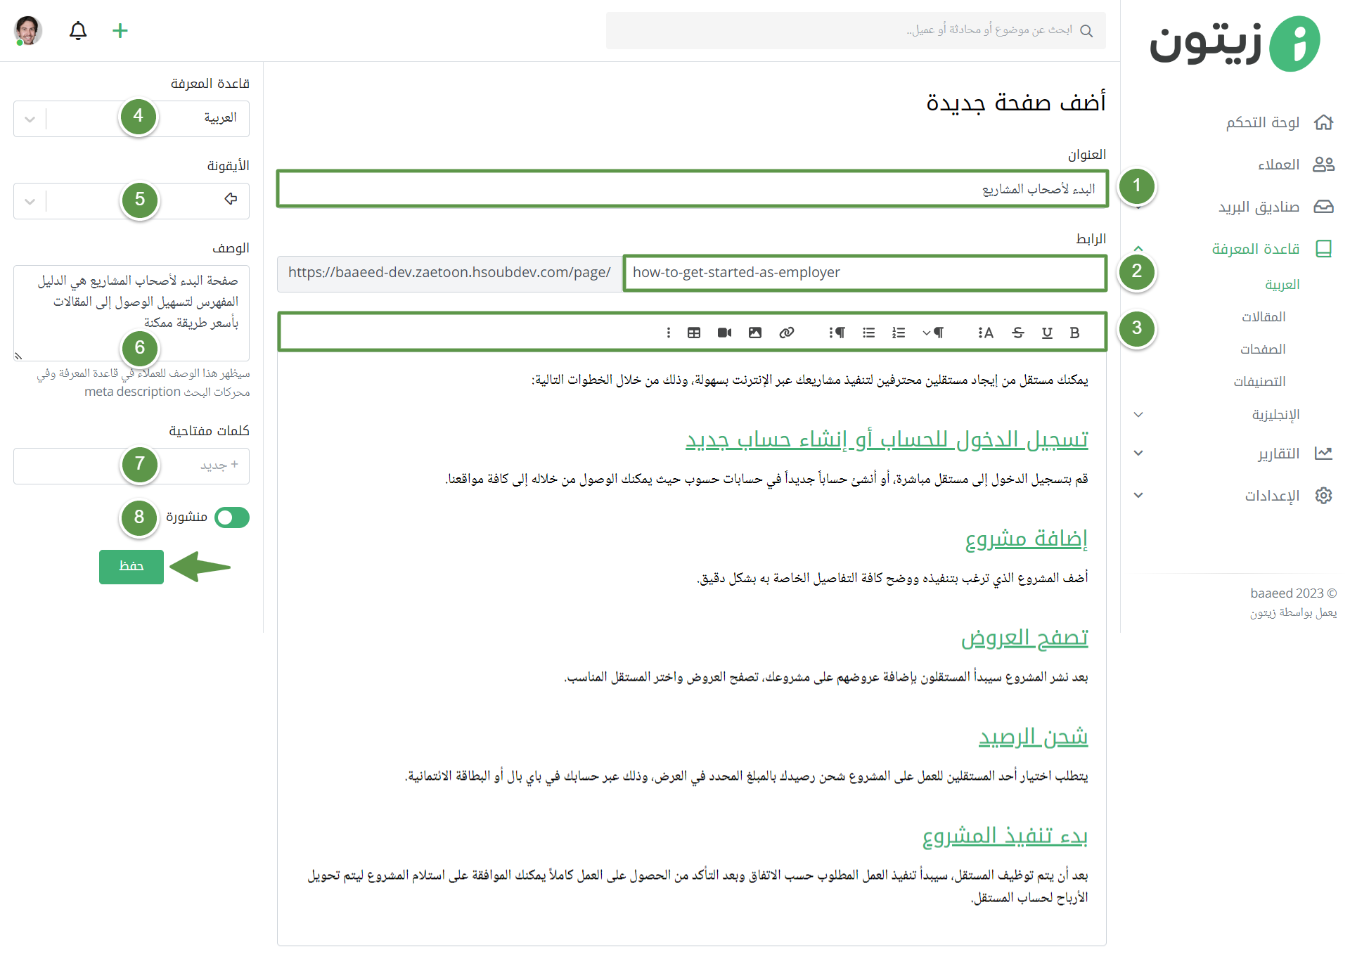The height and width of the screenshot is (966, 1350).
Task: Open notifications with the bell icon
Action: pyautogui.click(x=78, y=31)
